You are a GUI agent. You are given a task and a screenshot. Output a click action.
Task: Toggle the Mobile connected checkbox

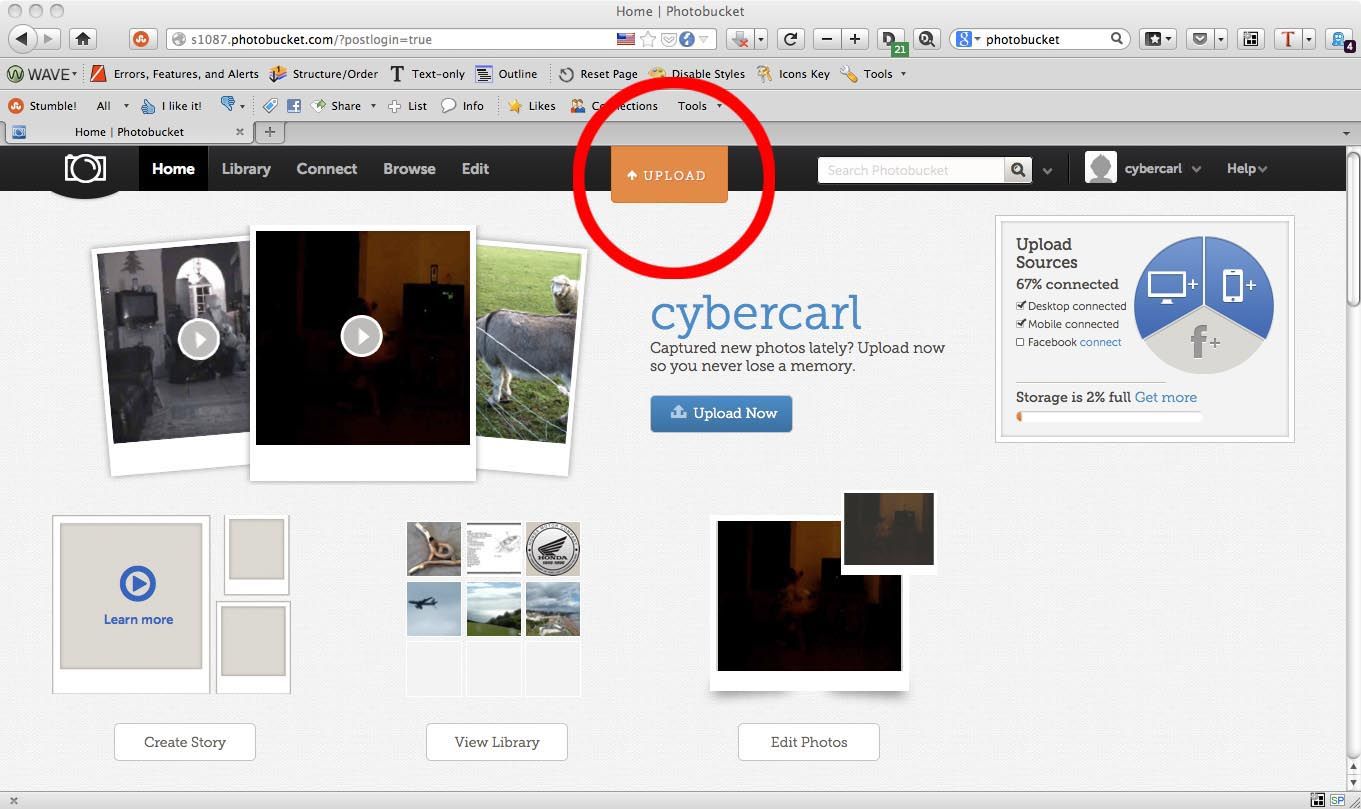click(1021, 324)
